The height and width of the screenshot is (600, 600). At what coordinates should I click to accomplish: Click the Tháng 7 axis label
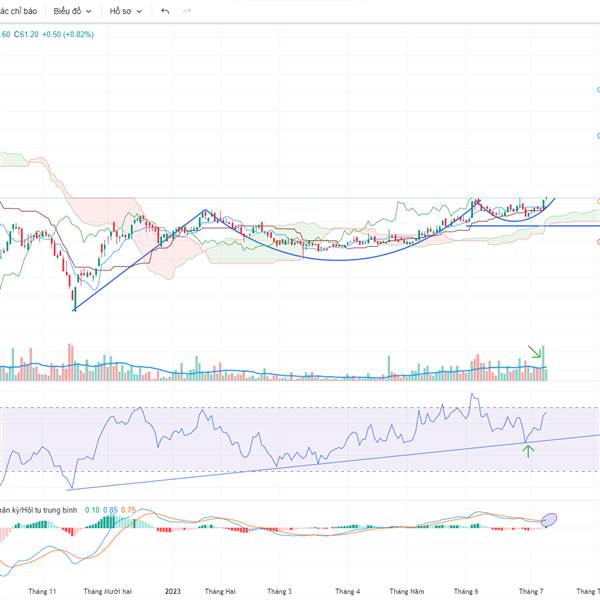pos(531,591)
